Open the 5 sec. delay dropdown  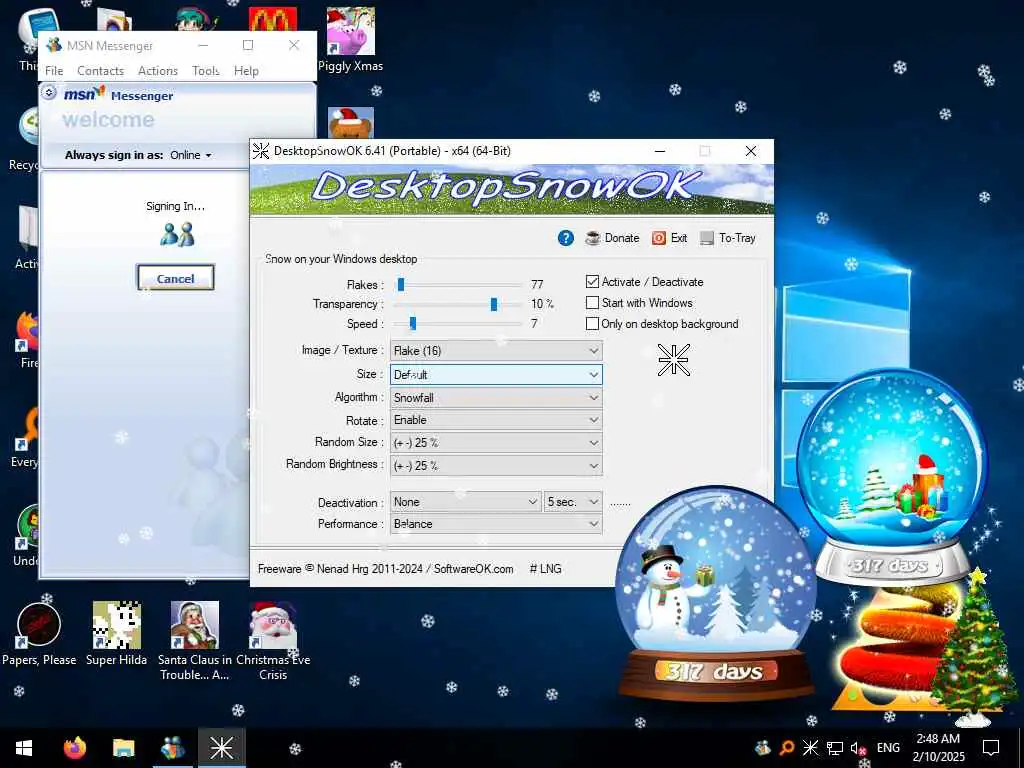click(x=573, y=502)
